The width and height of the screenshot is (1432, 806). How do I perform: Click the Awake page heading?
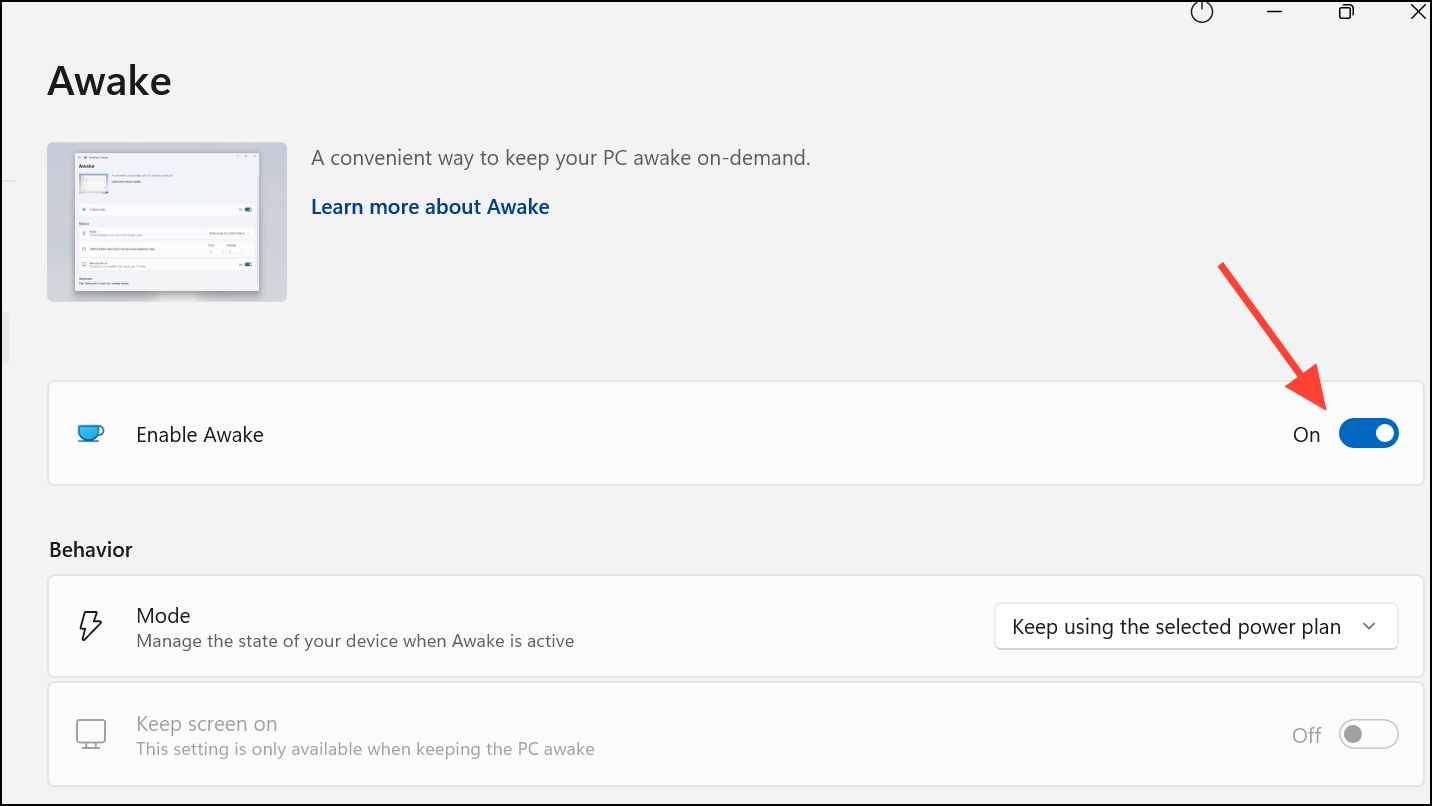point(109,80)
